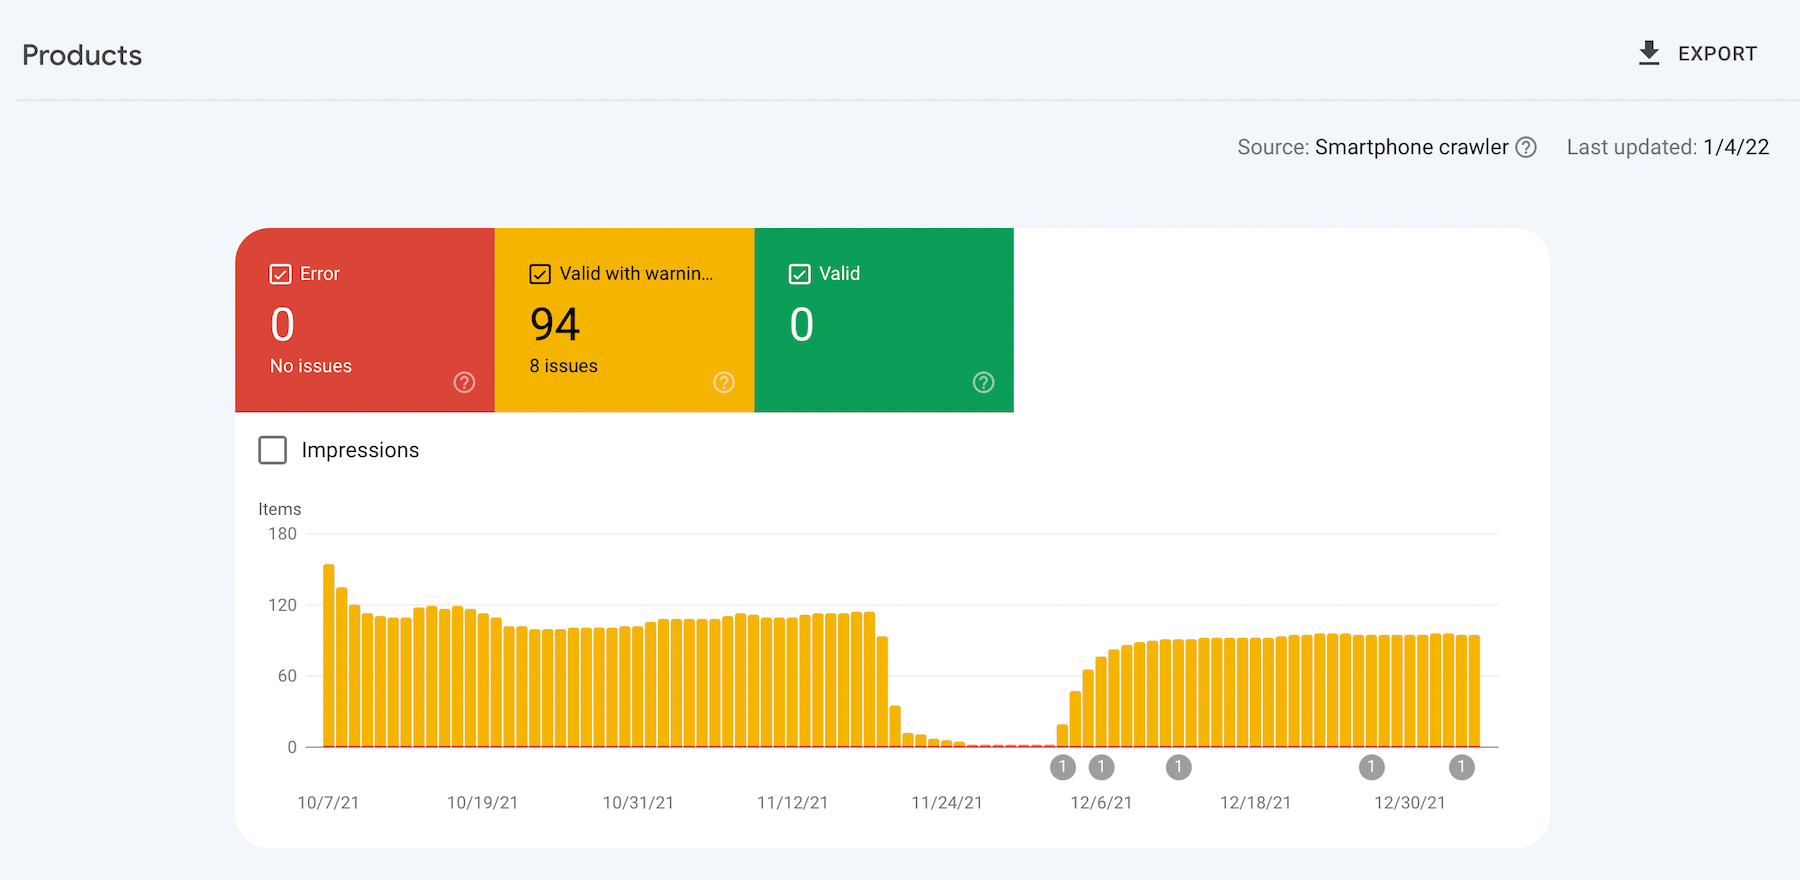Image resolution: width=1800 pixels, height=880 pixels.
Task: Select the yellow Valid with warnings card
Action: (625, 320)
